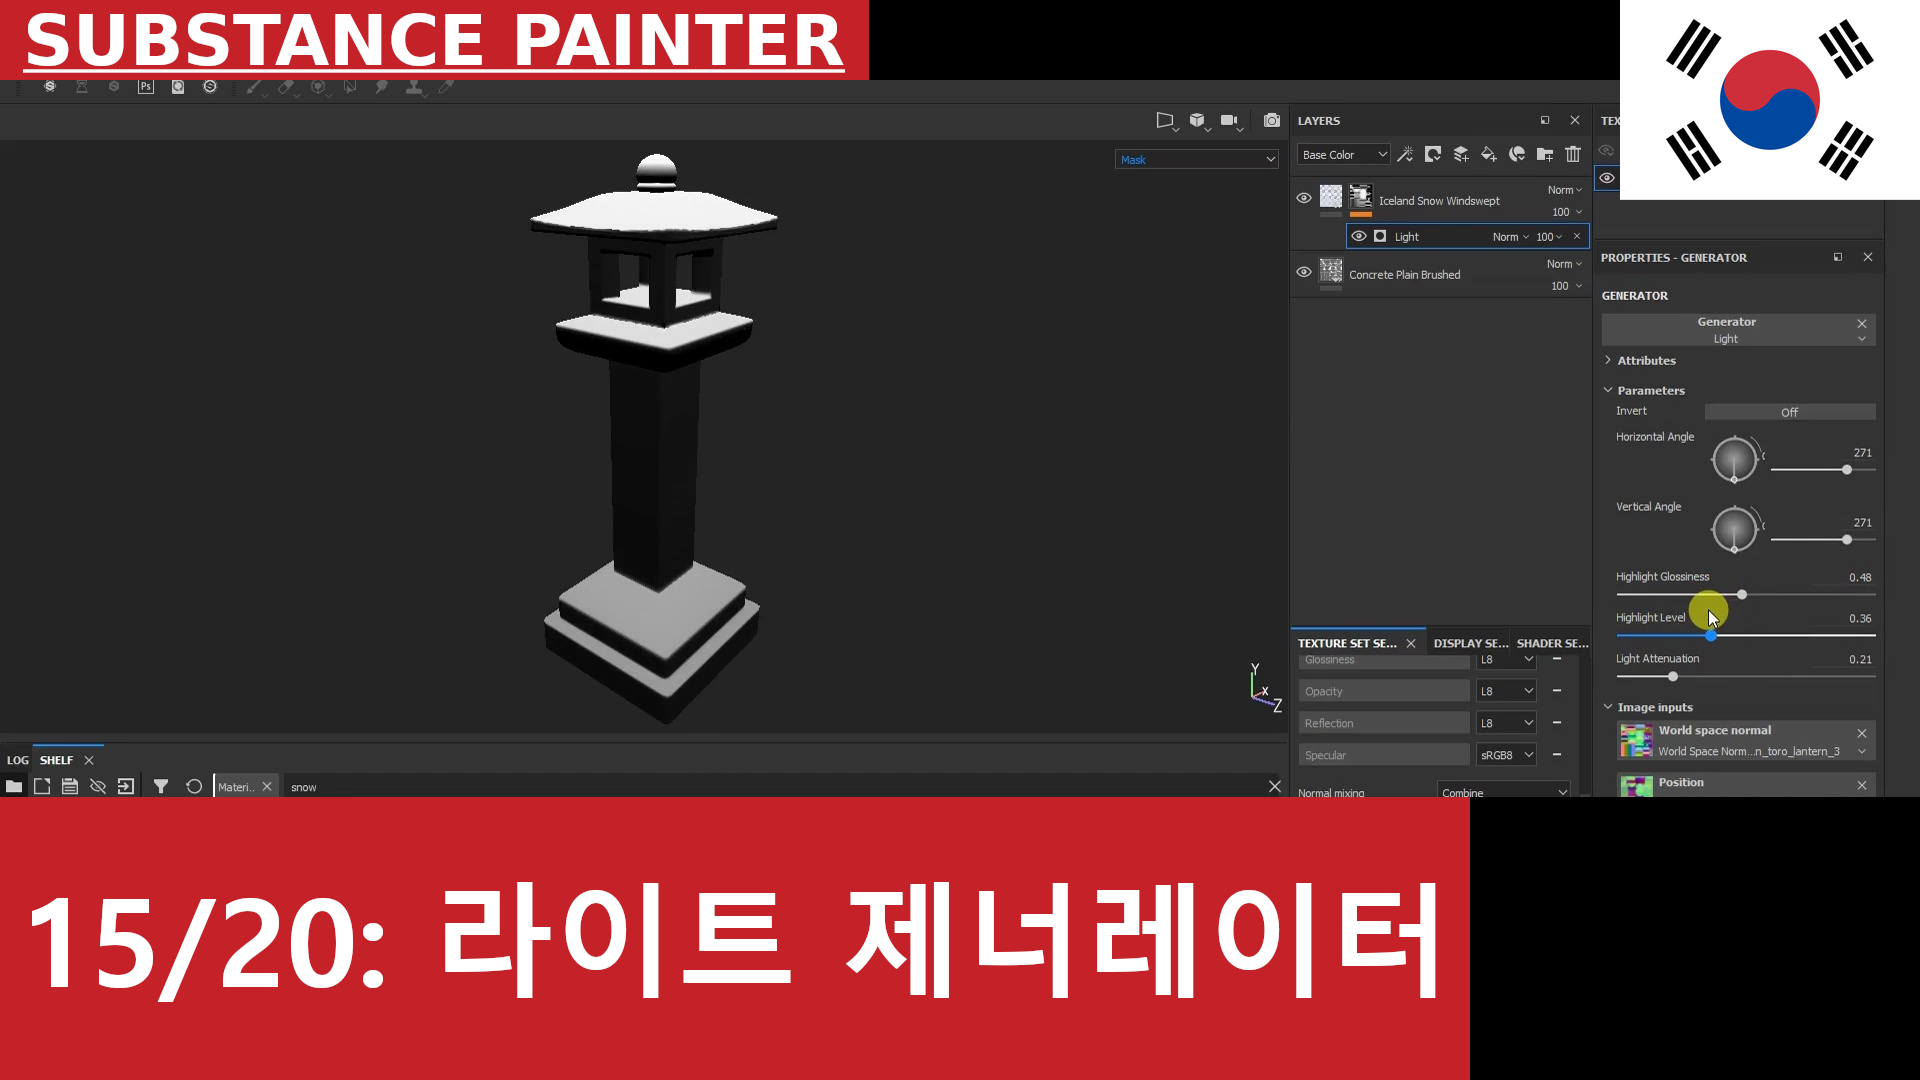Add a new paint layer via stack icon
This screenshot has height=1080, width=1920.
[x=1461, y=154]
